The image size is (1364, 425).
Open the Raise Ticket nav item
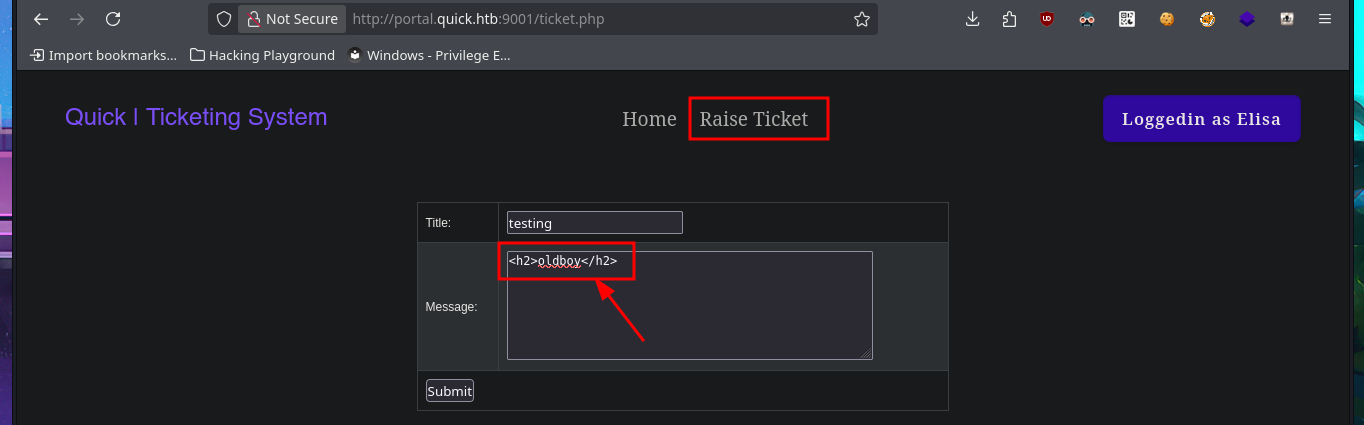pos(753,119)
